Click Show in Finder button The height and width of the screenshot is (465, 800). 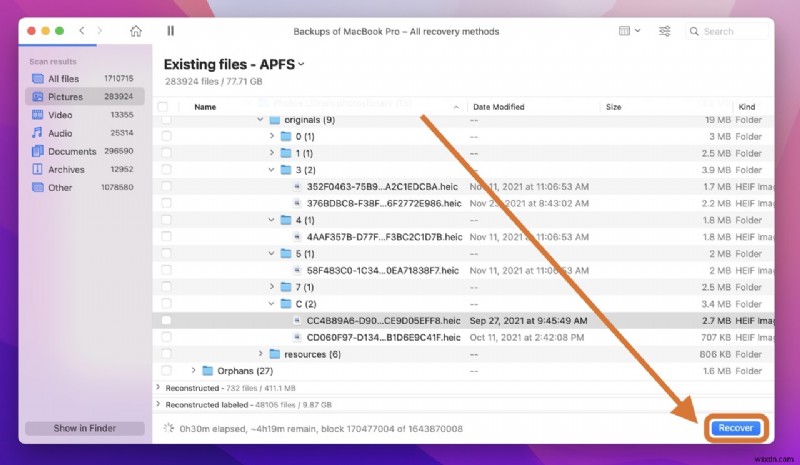pyautogui.click(x=85, y=428)
